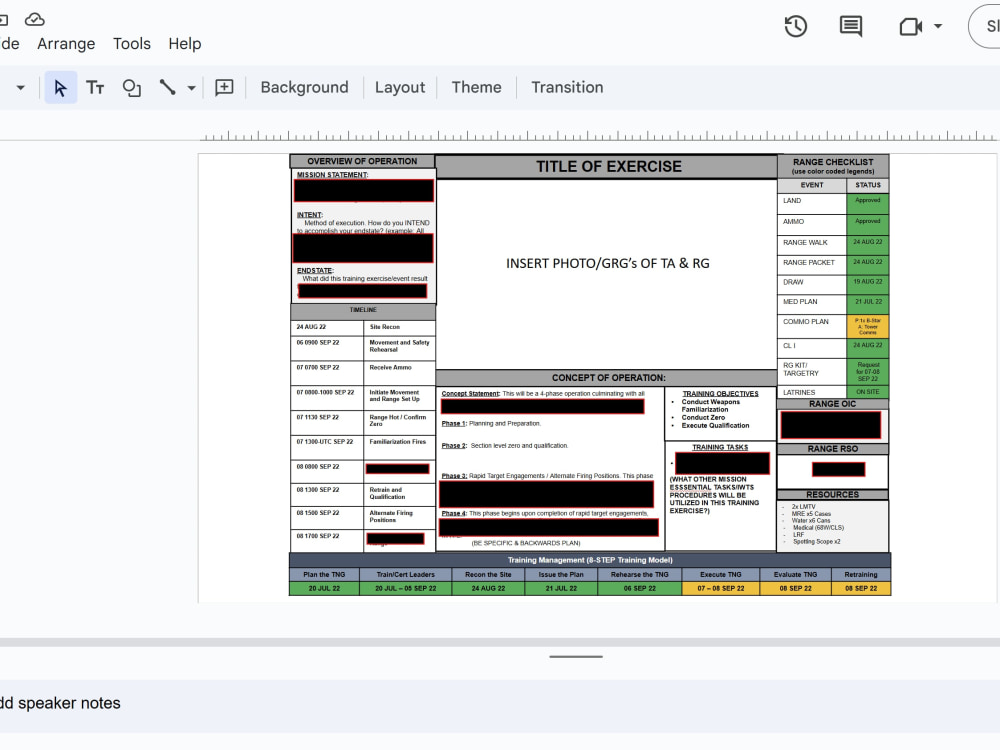Click the MISSION STATEMENT label
The width and height of the screenshot is (1000, 750).
pyautogui.click(x=332, y=175)
